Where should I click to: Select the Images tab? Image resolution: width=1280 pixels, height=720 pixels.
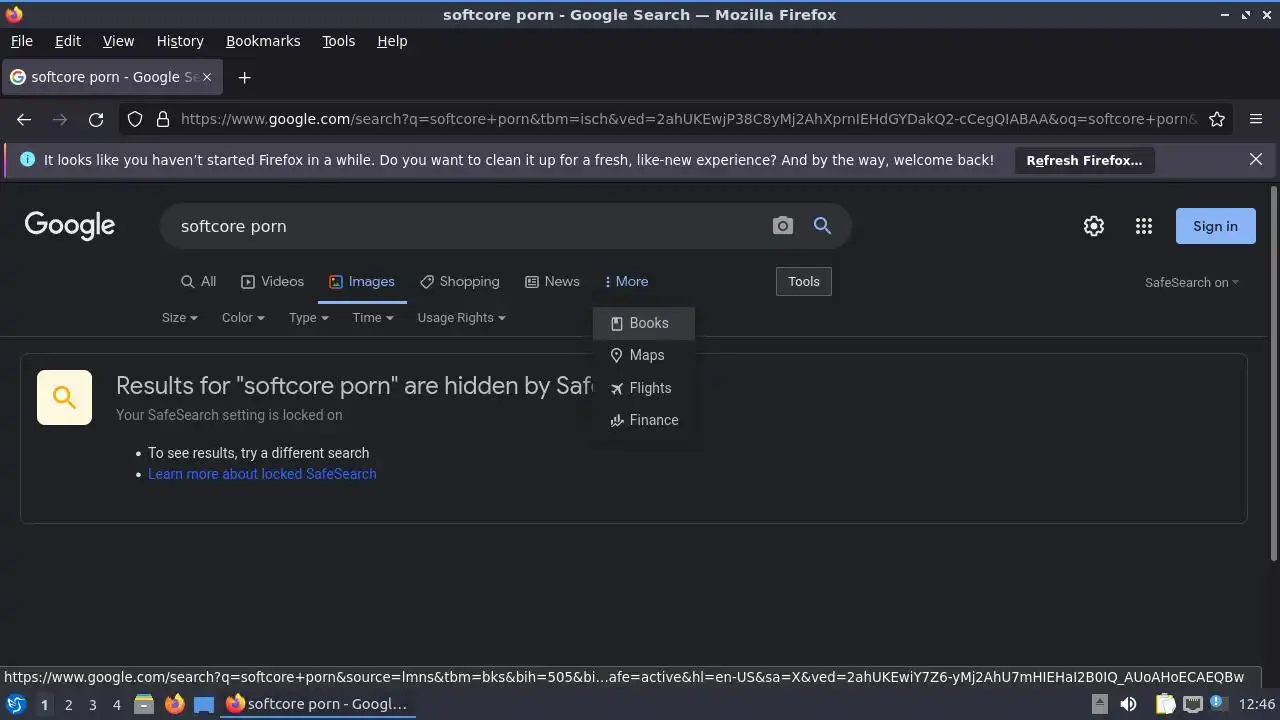click(x=362, y=281)
